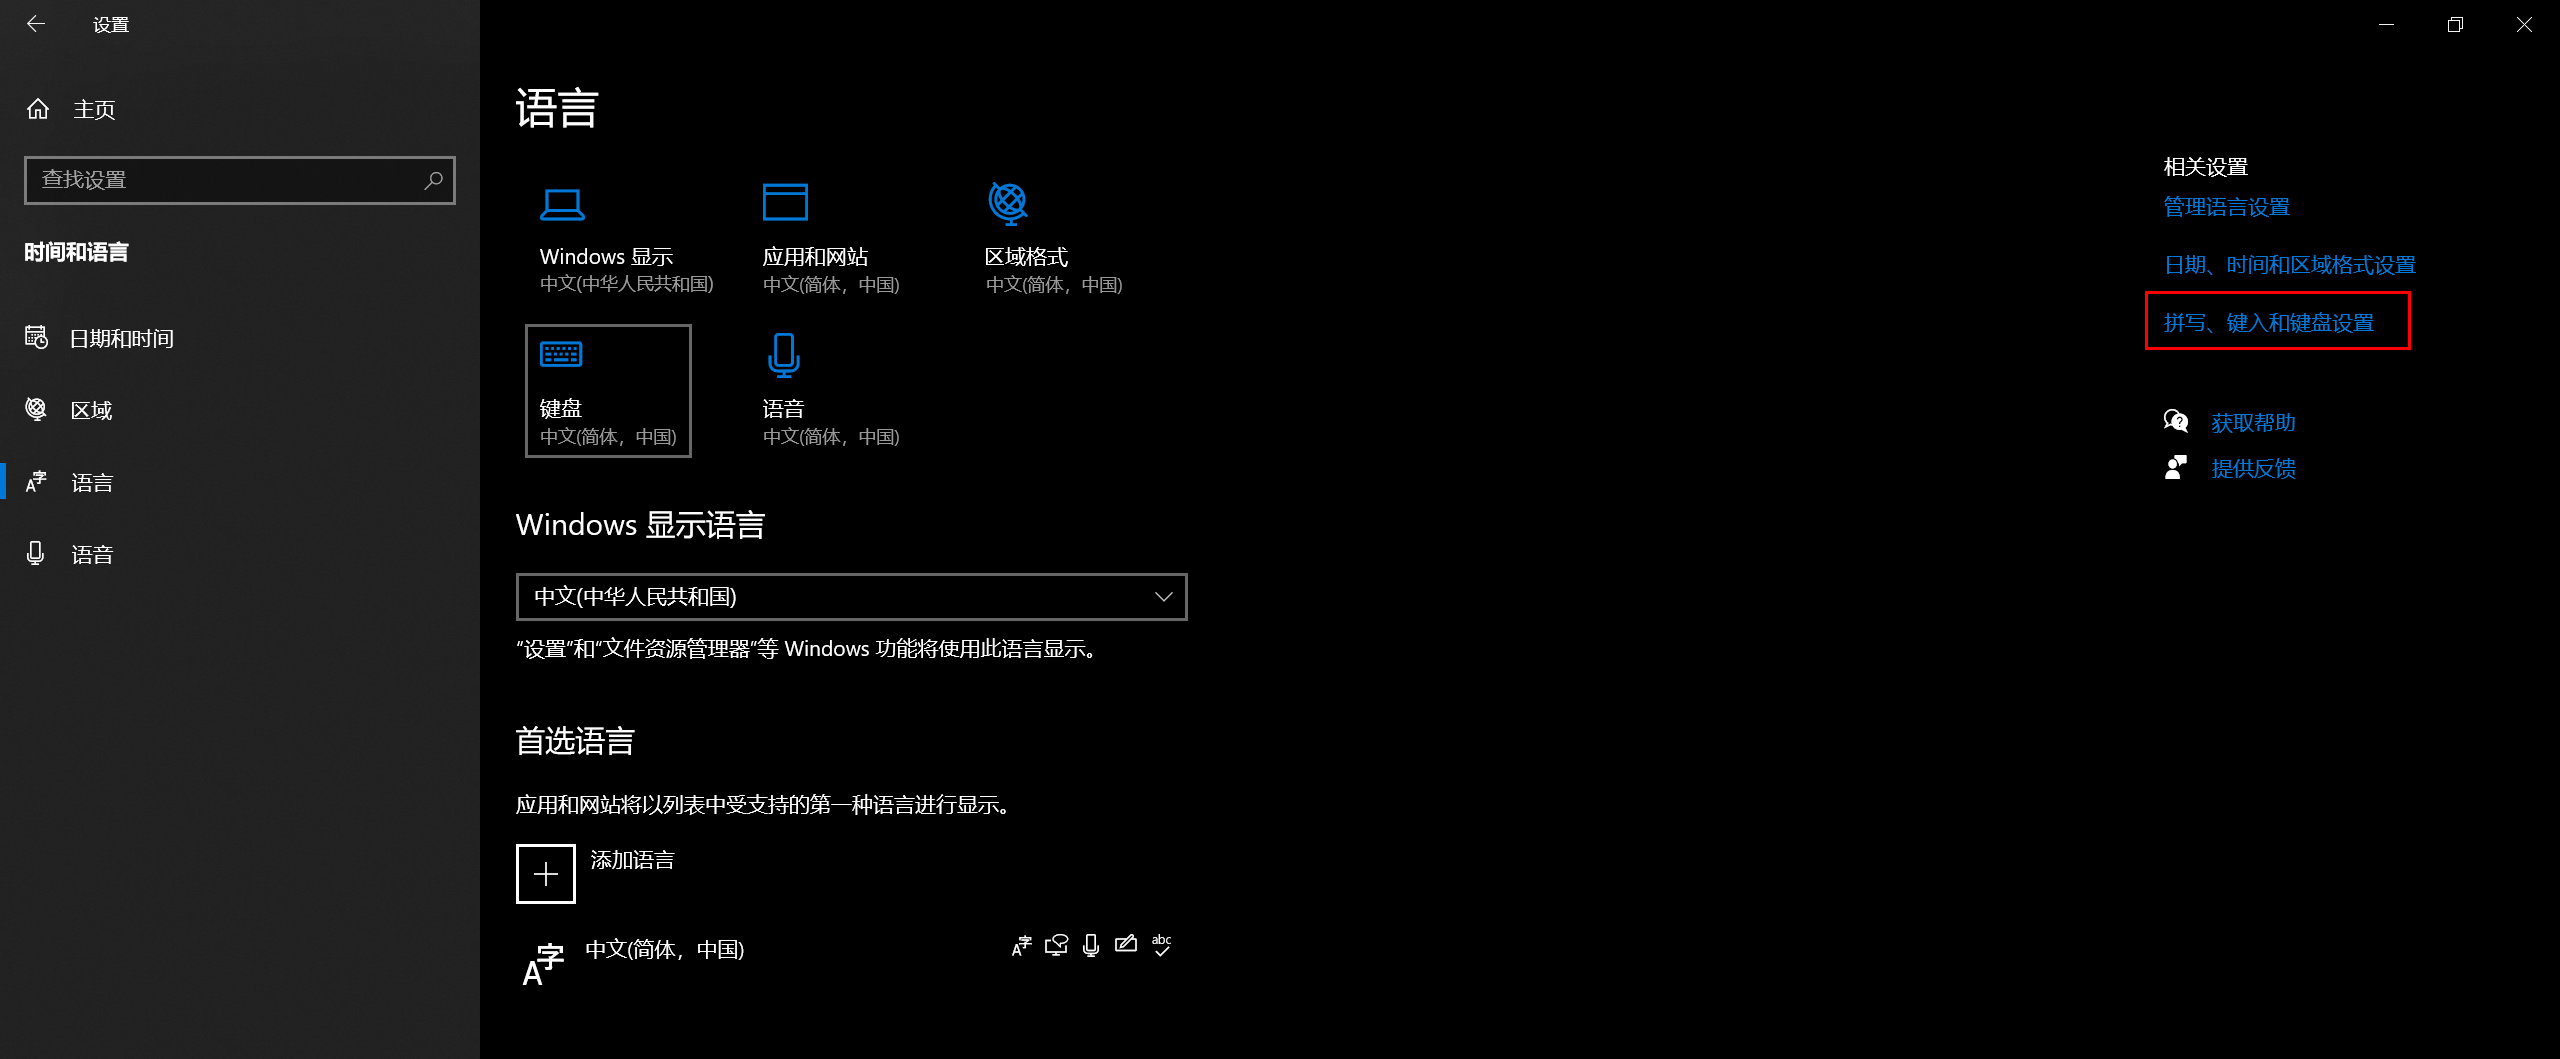Viewport: 2560px width, 1059px height.
Task: Click the handwriting feature icon
Action: point(1126,944)
